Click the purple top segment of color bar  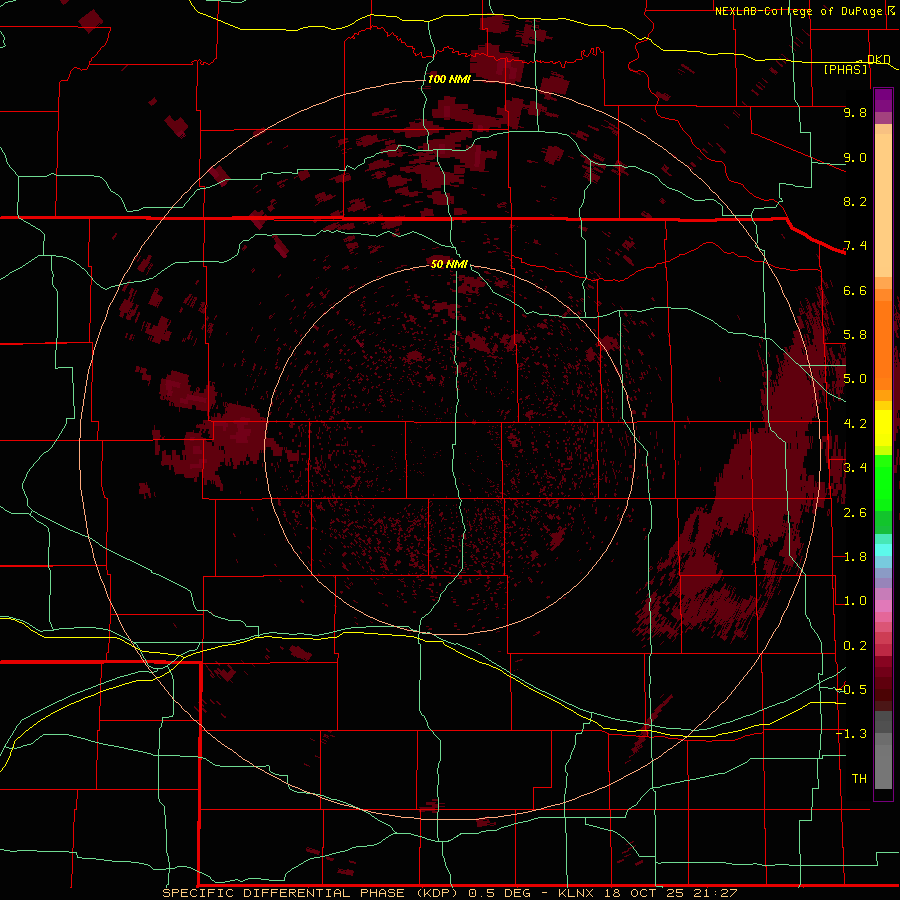(883, 100)
